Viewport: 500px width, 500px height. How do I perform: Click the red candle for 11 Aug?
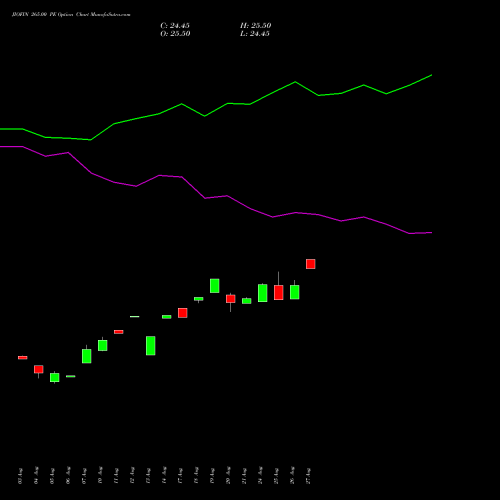tap(119, 332)
